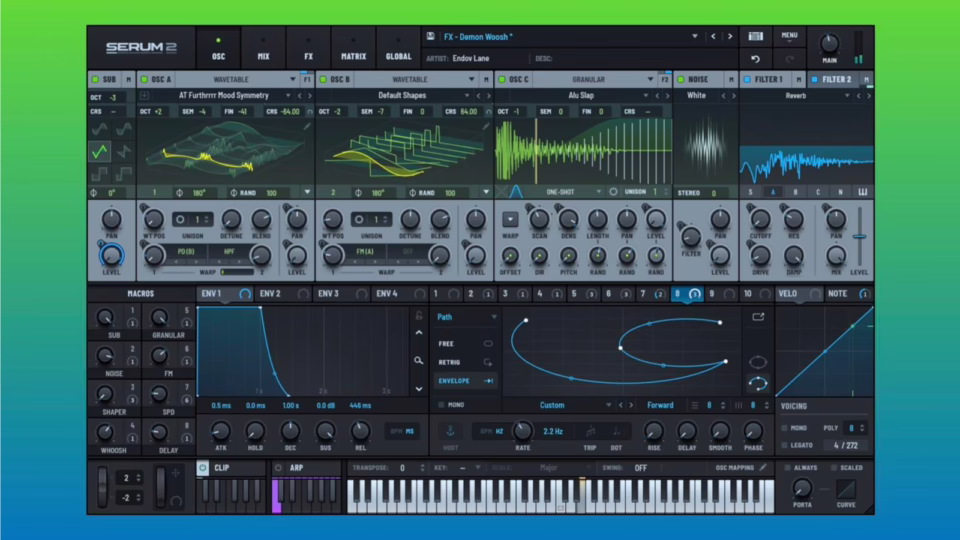
Task: Set LFO trigger mode to RETRIG
Action: pos(465,362)
